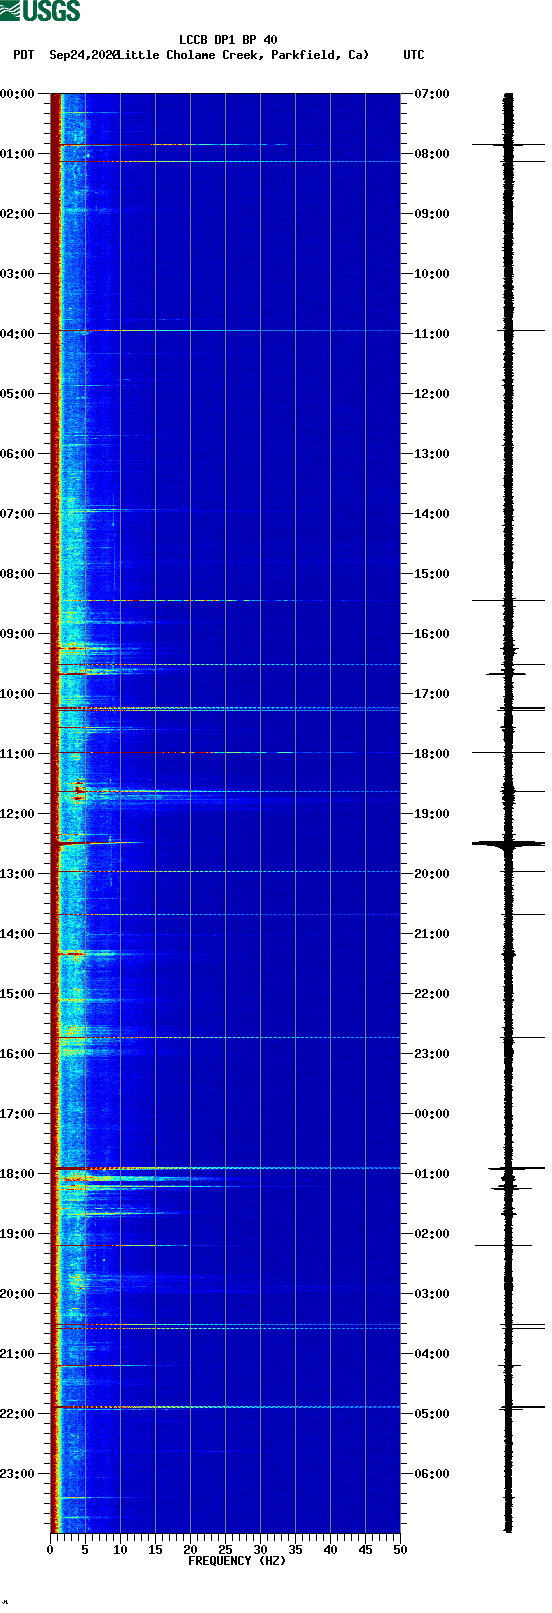Click the PDT 05:00 time label
The image size is (552, 1613).
pyautogui.click(x=18, y=394)
